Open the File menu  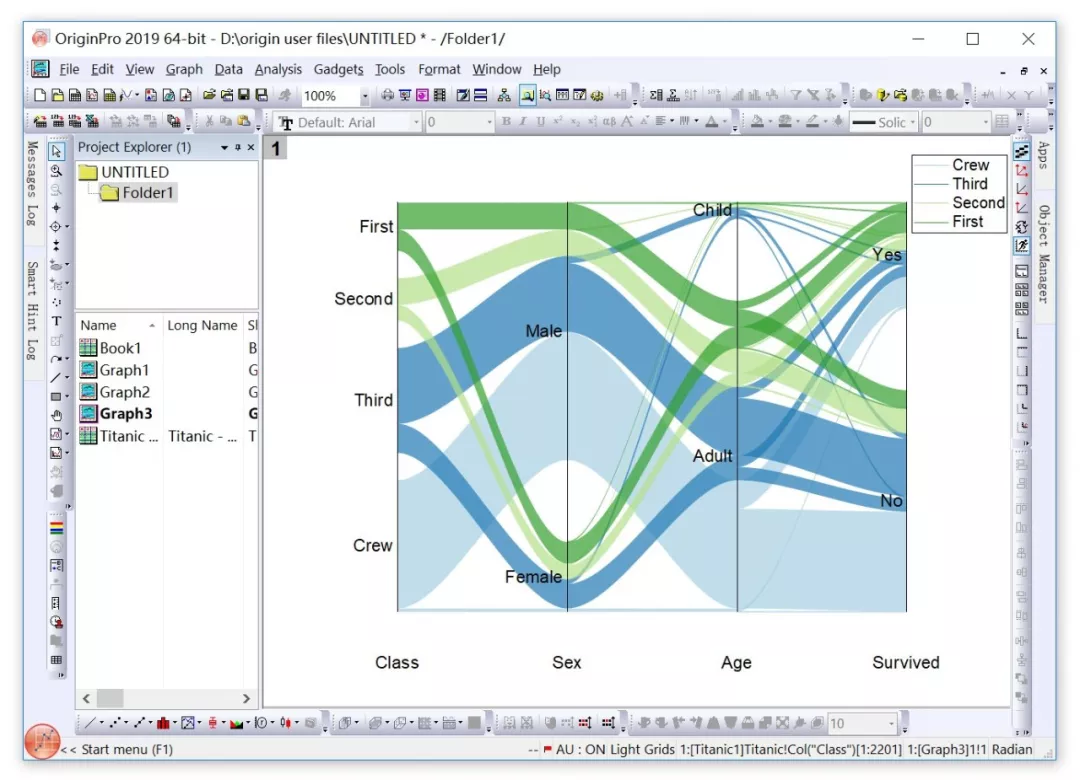pyautogui.click(x=69, y=69)
